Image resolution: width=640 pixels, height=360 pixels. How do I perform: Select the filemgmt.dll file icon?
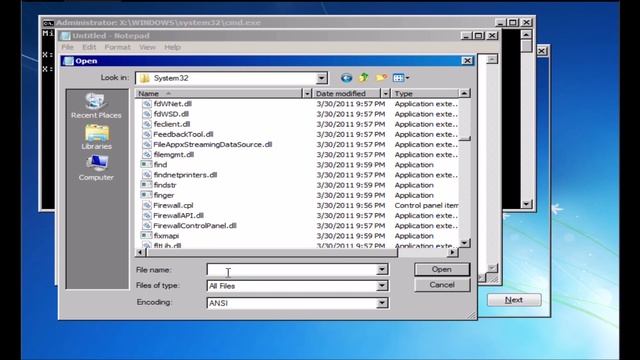[147, 155]
